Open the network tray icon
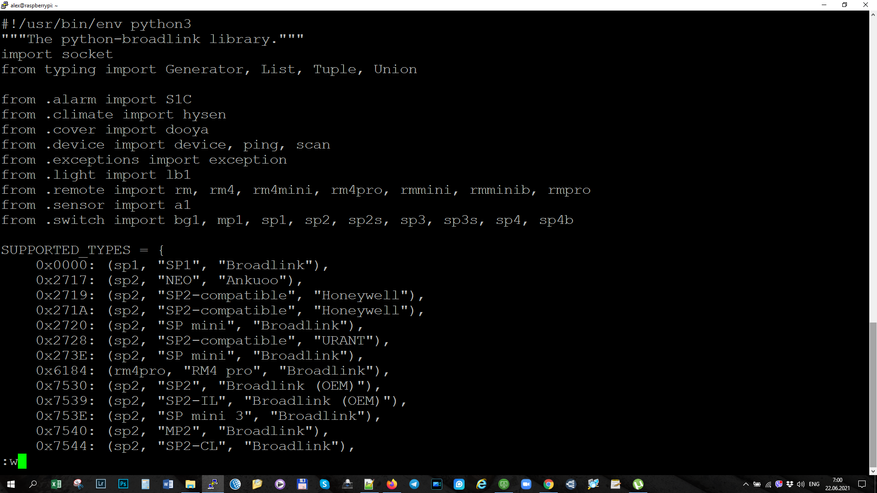877x493 pixels. point(768,484)
